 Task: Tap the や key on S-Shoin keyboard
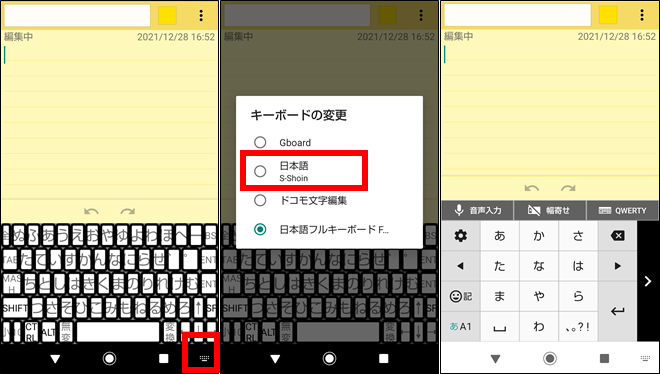(x=539, y=296)
